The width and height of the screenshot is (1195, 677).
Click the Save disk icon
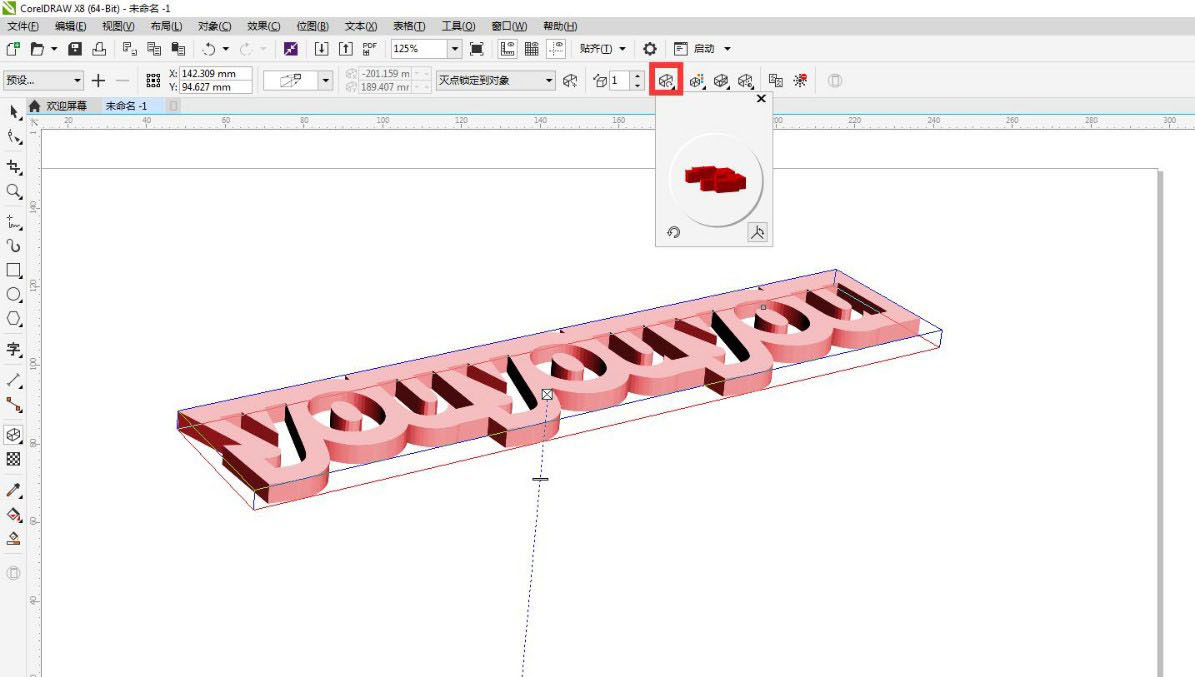click(x=75, y=49)
